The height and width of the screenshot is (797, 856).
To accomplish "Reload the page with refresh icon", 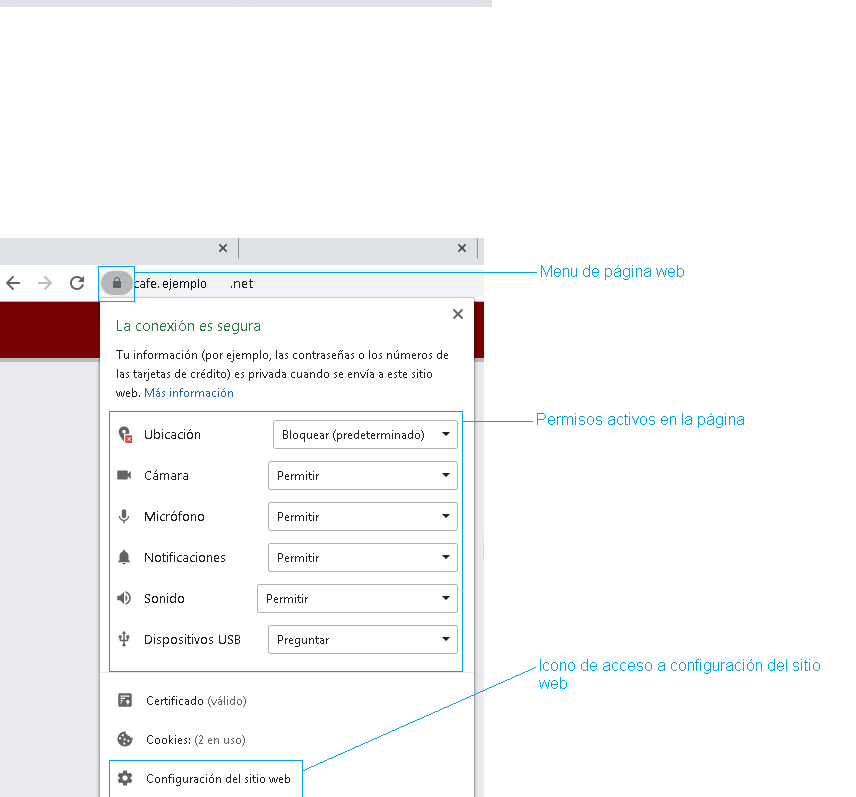I will pyautogui.click(x=77, y=283).
